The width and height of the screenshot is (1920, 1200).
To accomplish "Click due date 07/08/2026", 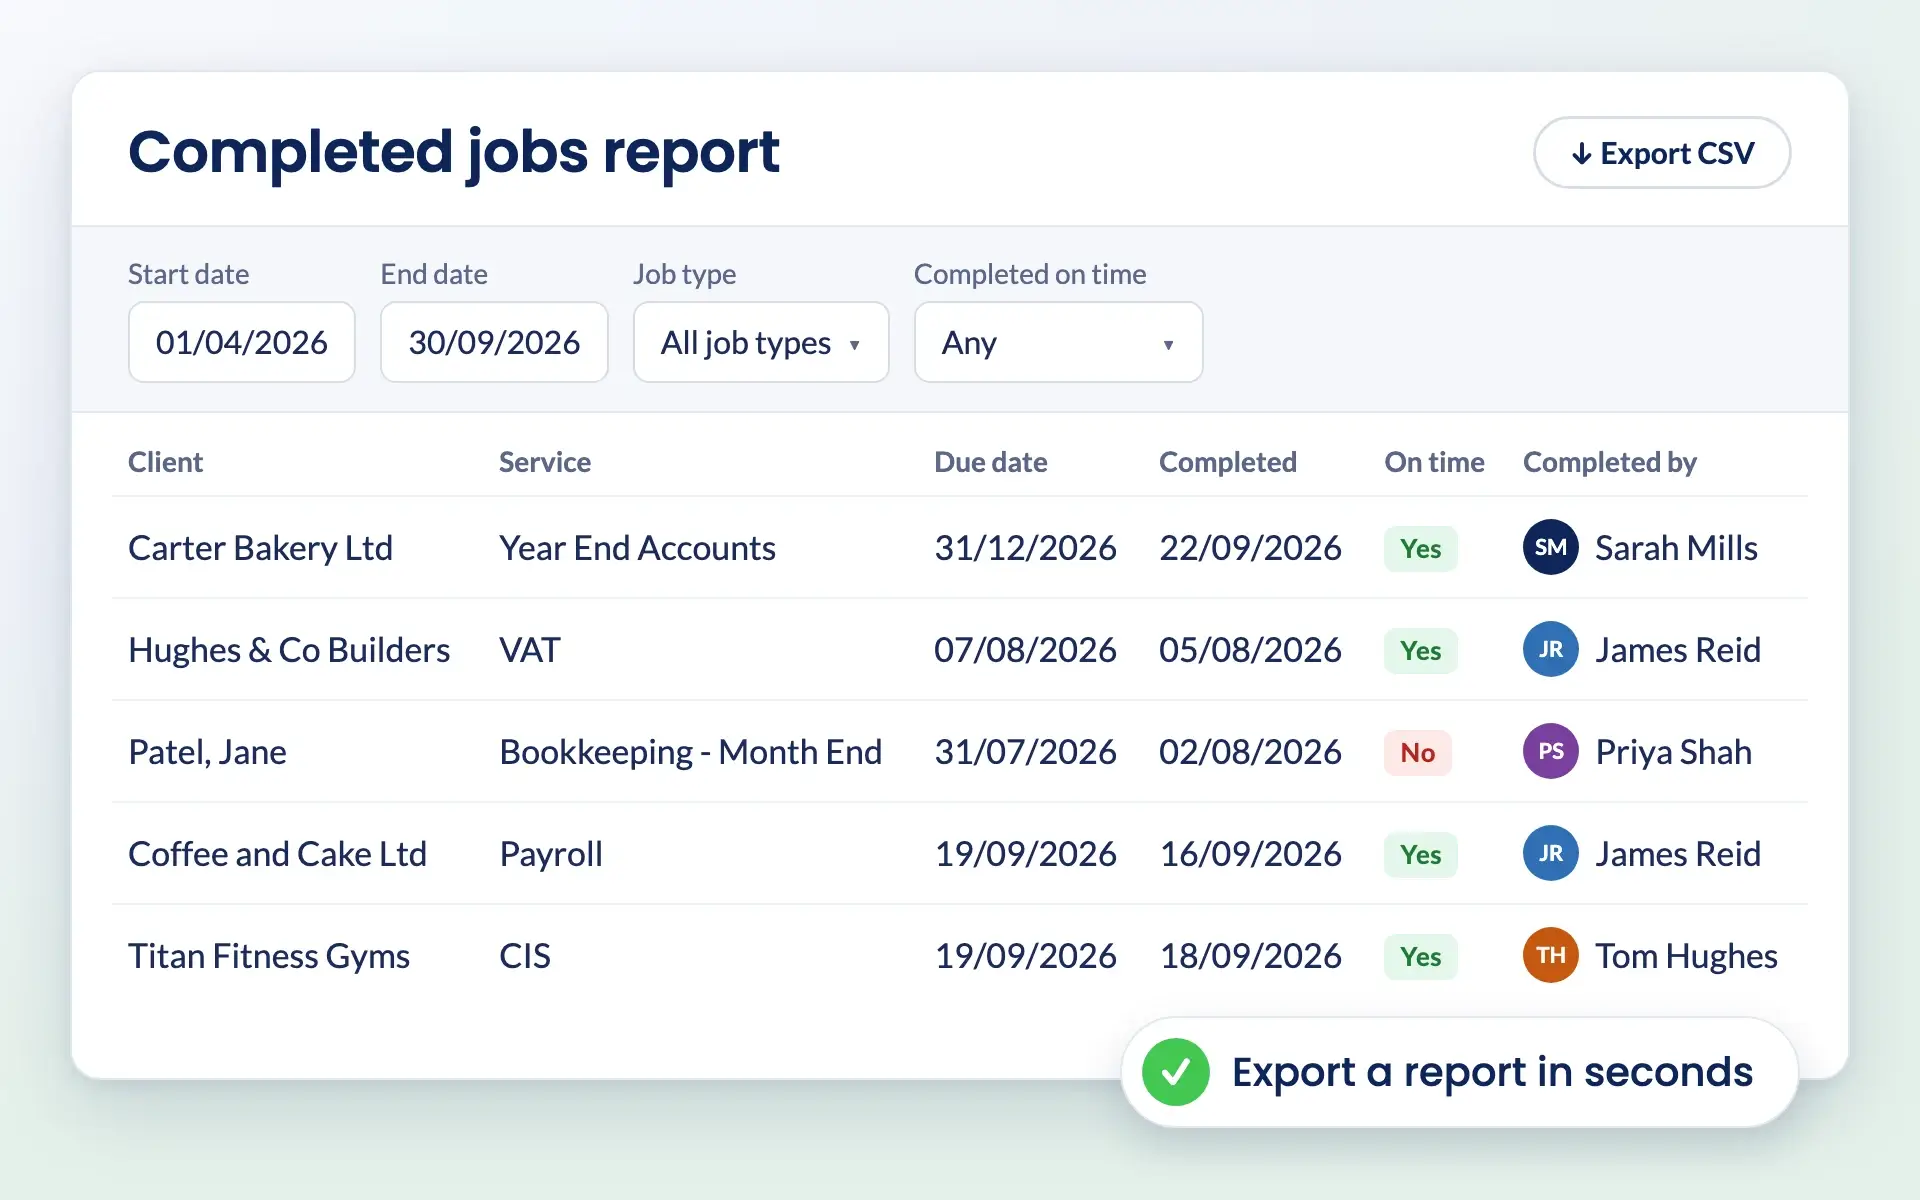I will click(x=1025, y=650).
